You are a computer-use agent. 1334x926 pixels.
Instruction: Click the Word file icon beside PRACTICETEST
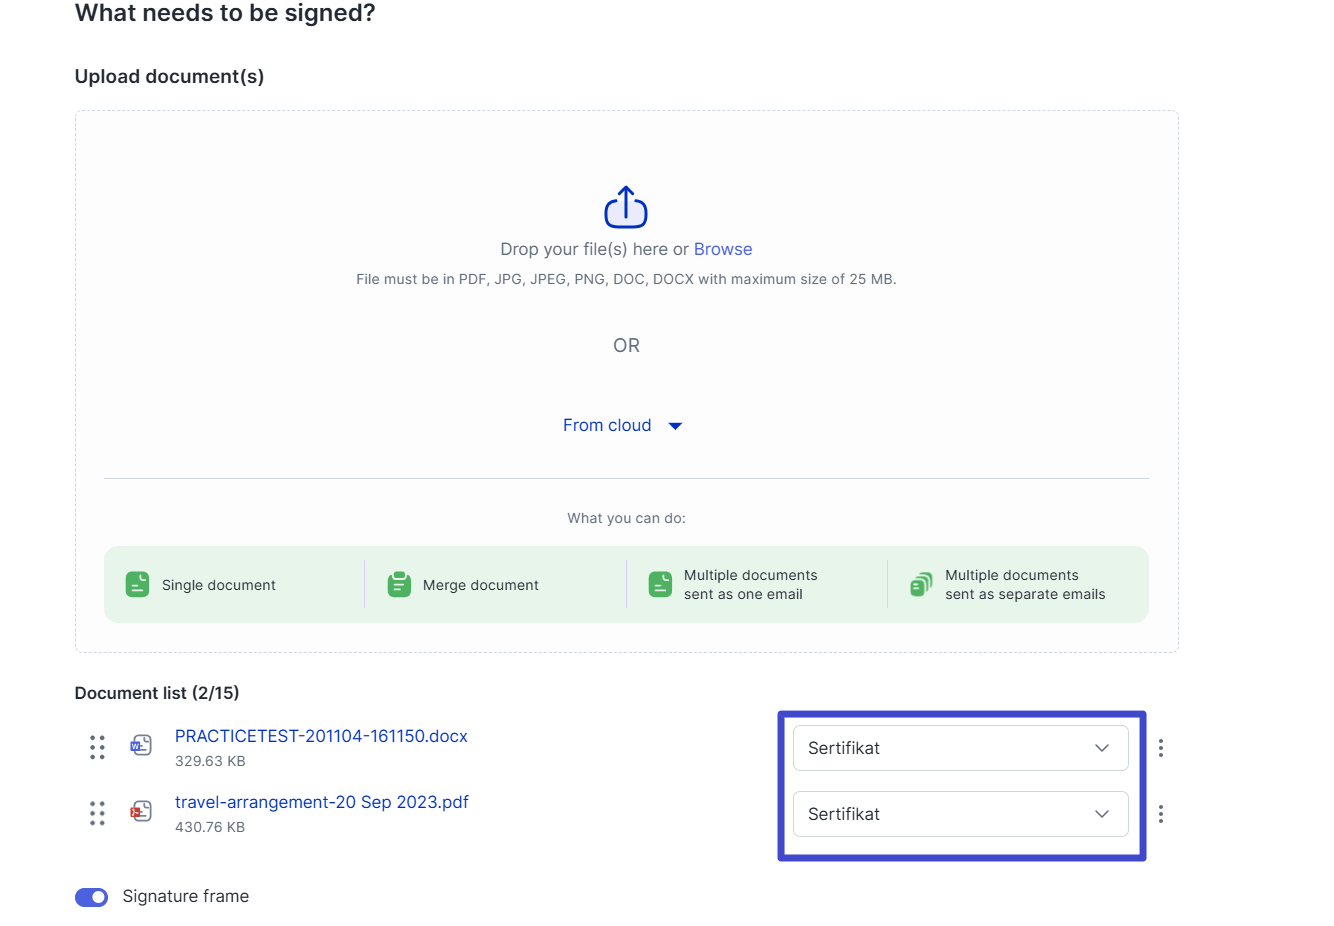tap(141, 745)
